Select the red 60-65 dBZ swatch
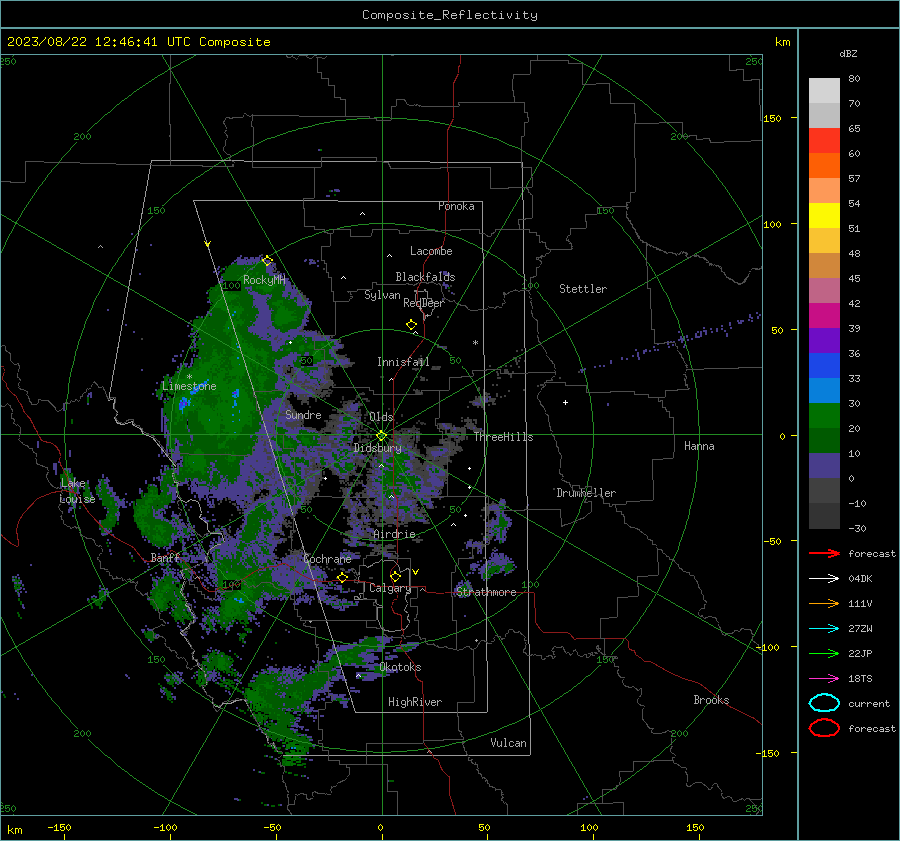The width and height of the screenshot is (900, 841). (x=824, y=141)
